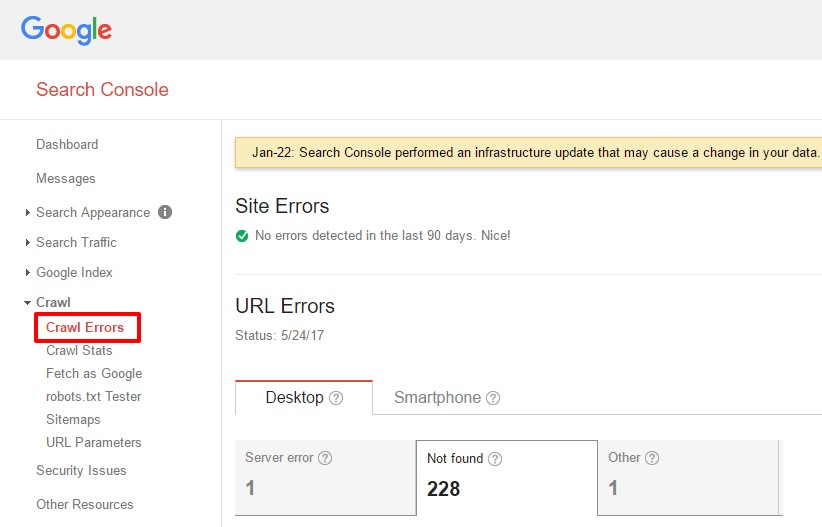This screenshot has width=822, height=527.
Task: Expand the Search Traffic section arrow
Action: click(x=27, y=242)
